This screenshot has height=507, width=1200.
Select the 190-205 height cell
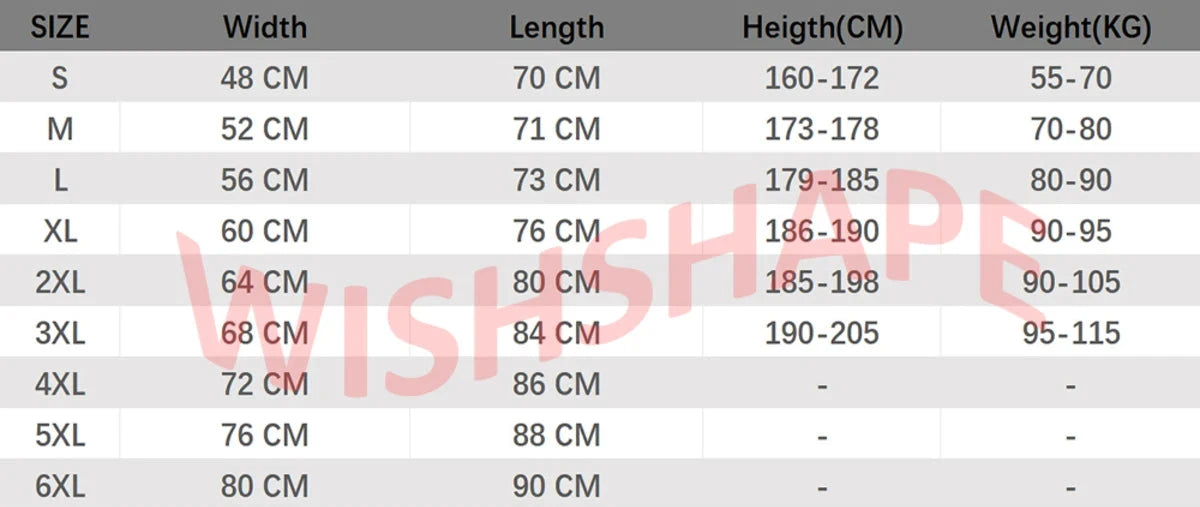(x=822, y=333)
